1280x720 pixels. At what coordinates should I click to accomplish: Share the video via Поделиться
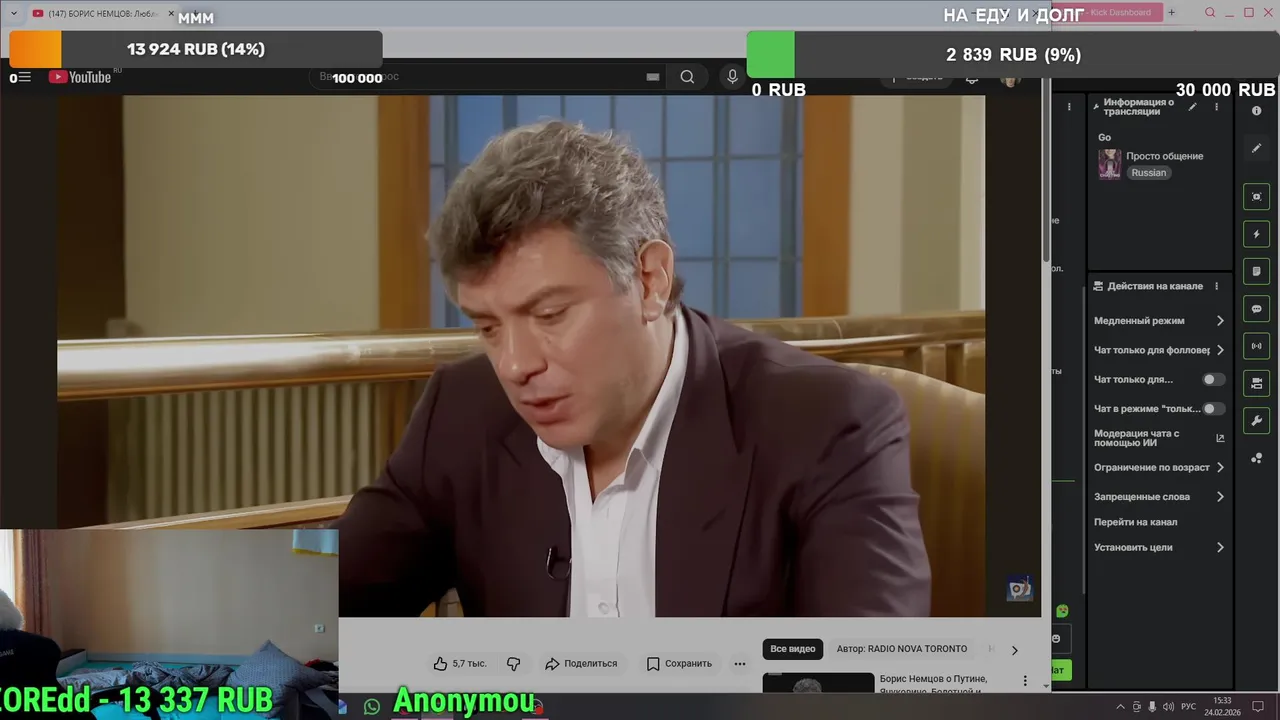[581, 663]
